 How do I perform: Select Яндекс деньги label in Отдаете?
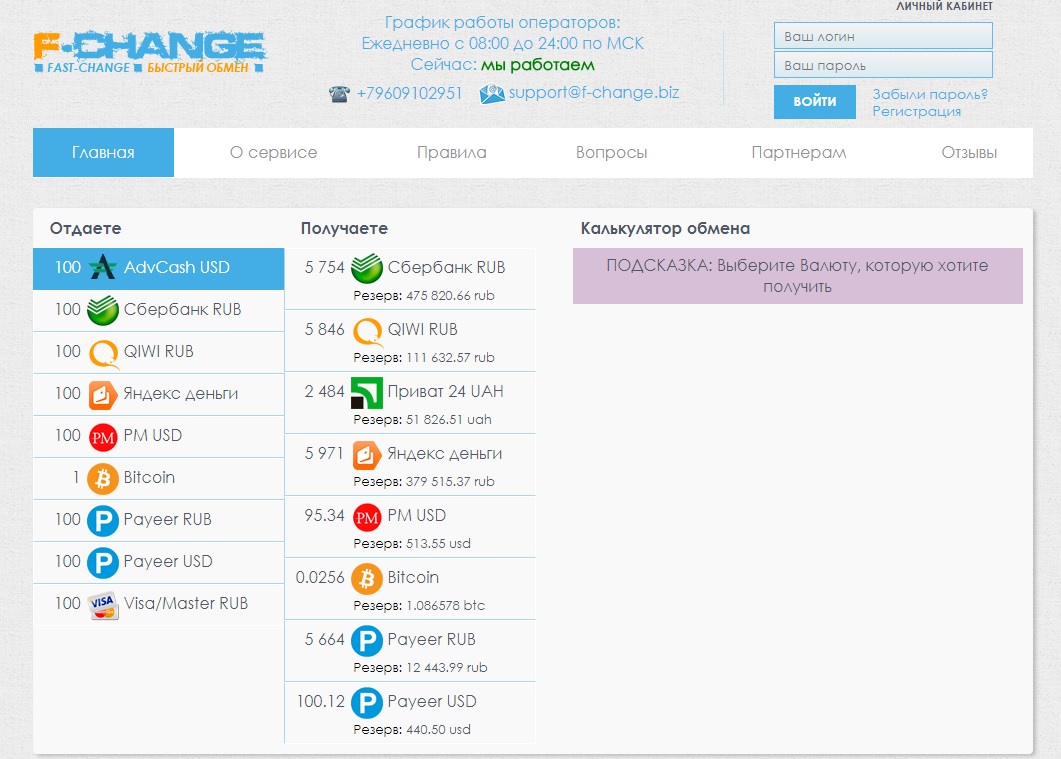[x=181, y=394]
